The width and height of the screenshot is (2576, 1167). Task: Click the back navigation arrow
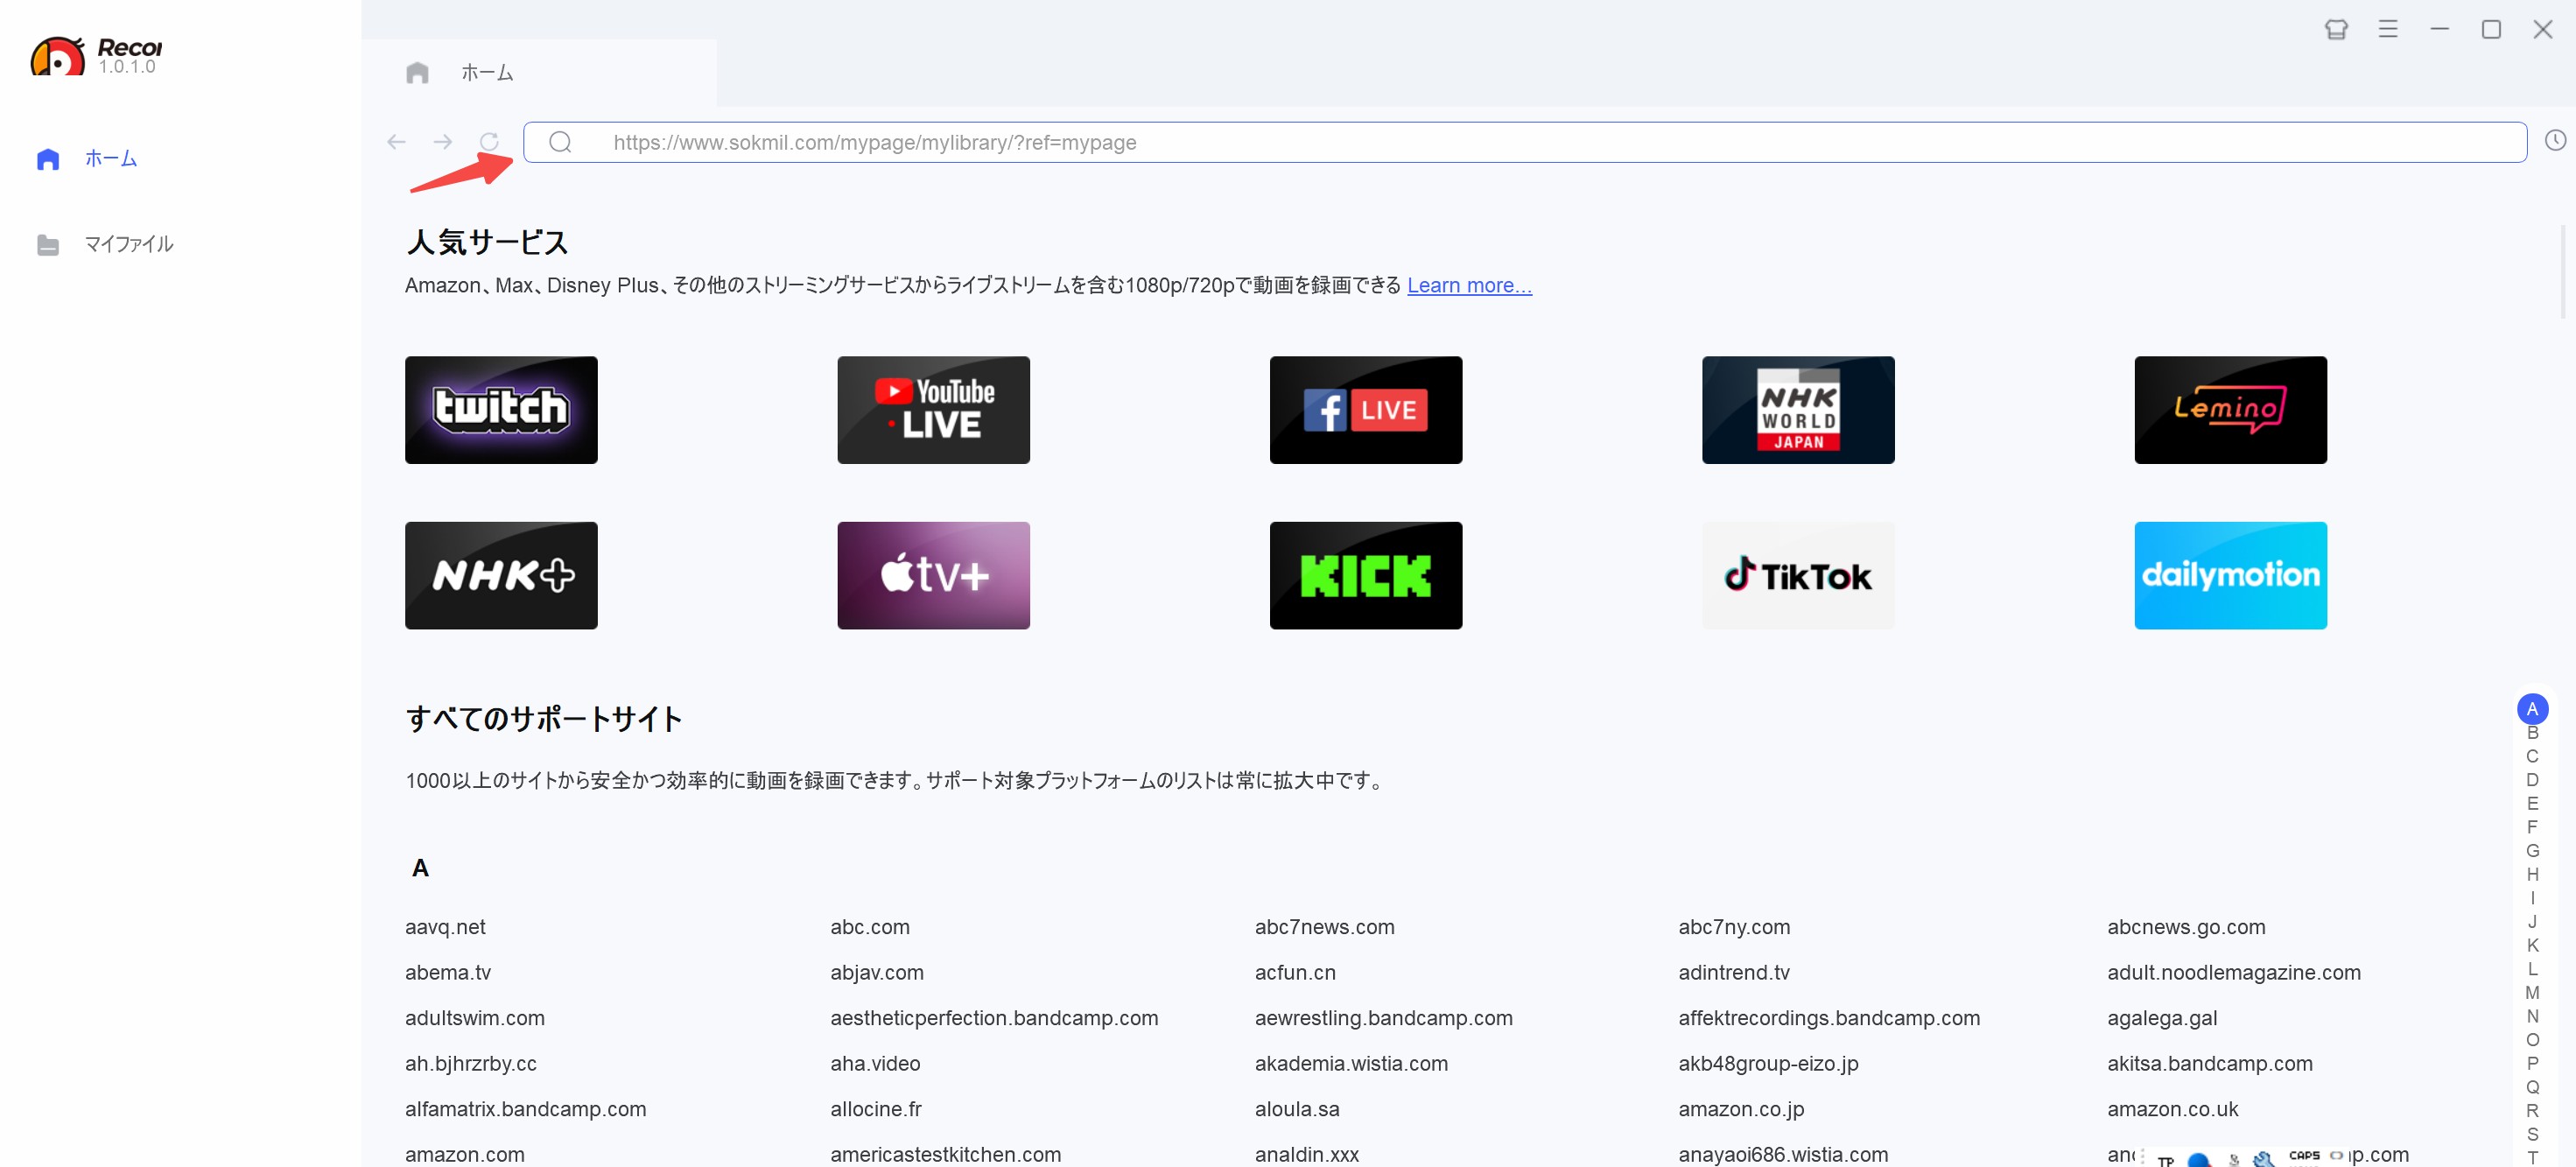[396, 142]
